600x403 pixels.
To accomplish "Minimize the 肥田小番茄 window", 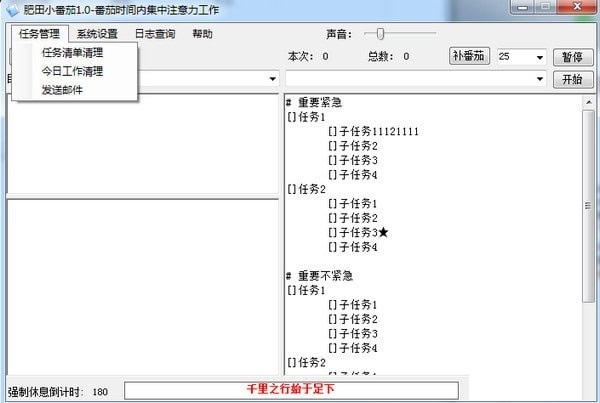I will point(522,7).
